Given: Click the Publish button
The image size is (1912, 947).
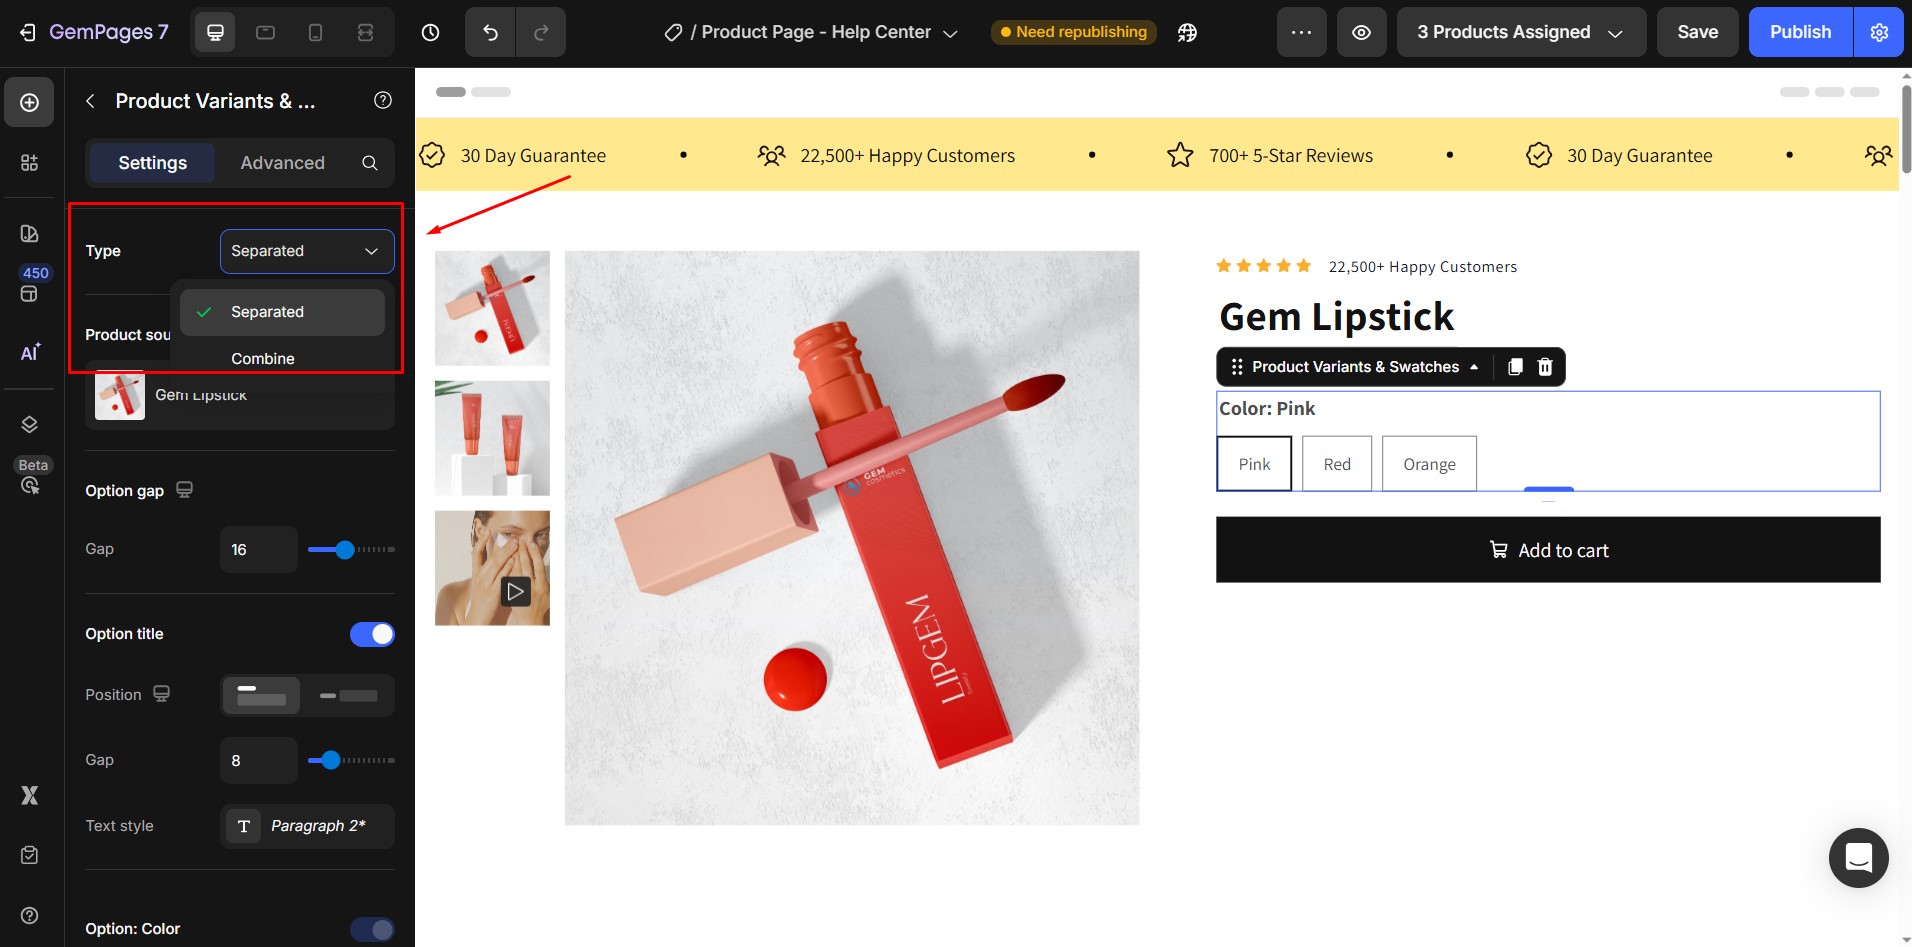Looking at the screenshot, I should coord(1799,32).
